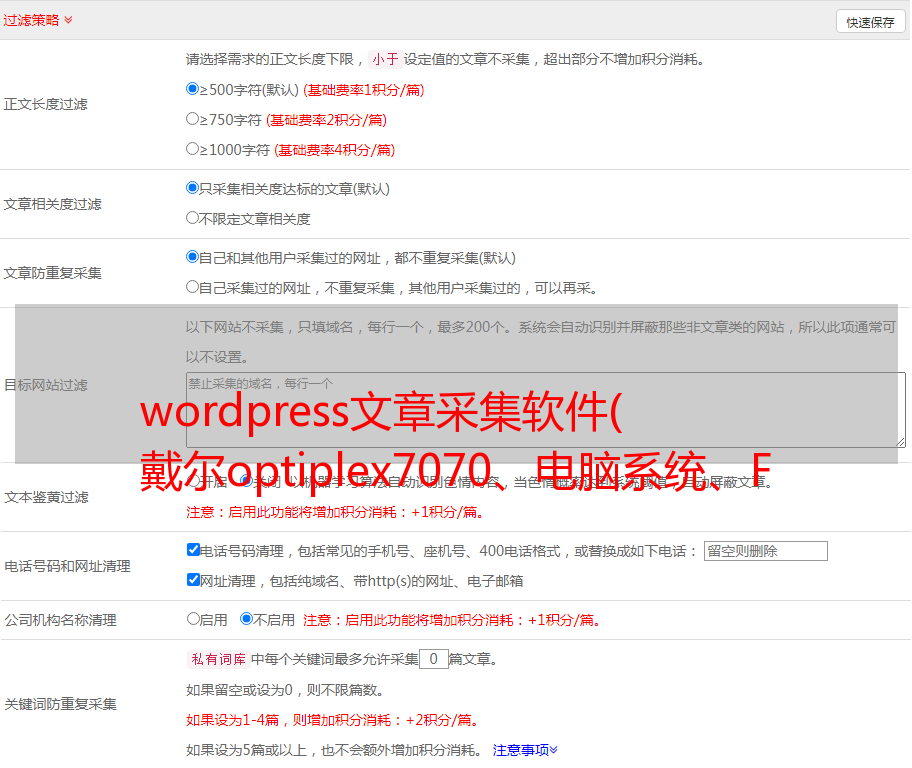Click the 电话号码和网址清理 row label

67,566
